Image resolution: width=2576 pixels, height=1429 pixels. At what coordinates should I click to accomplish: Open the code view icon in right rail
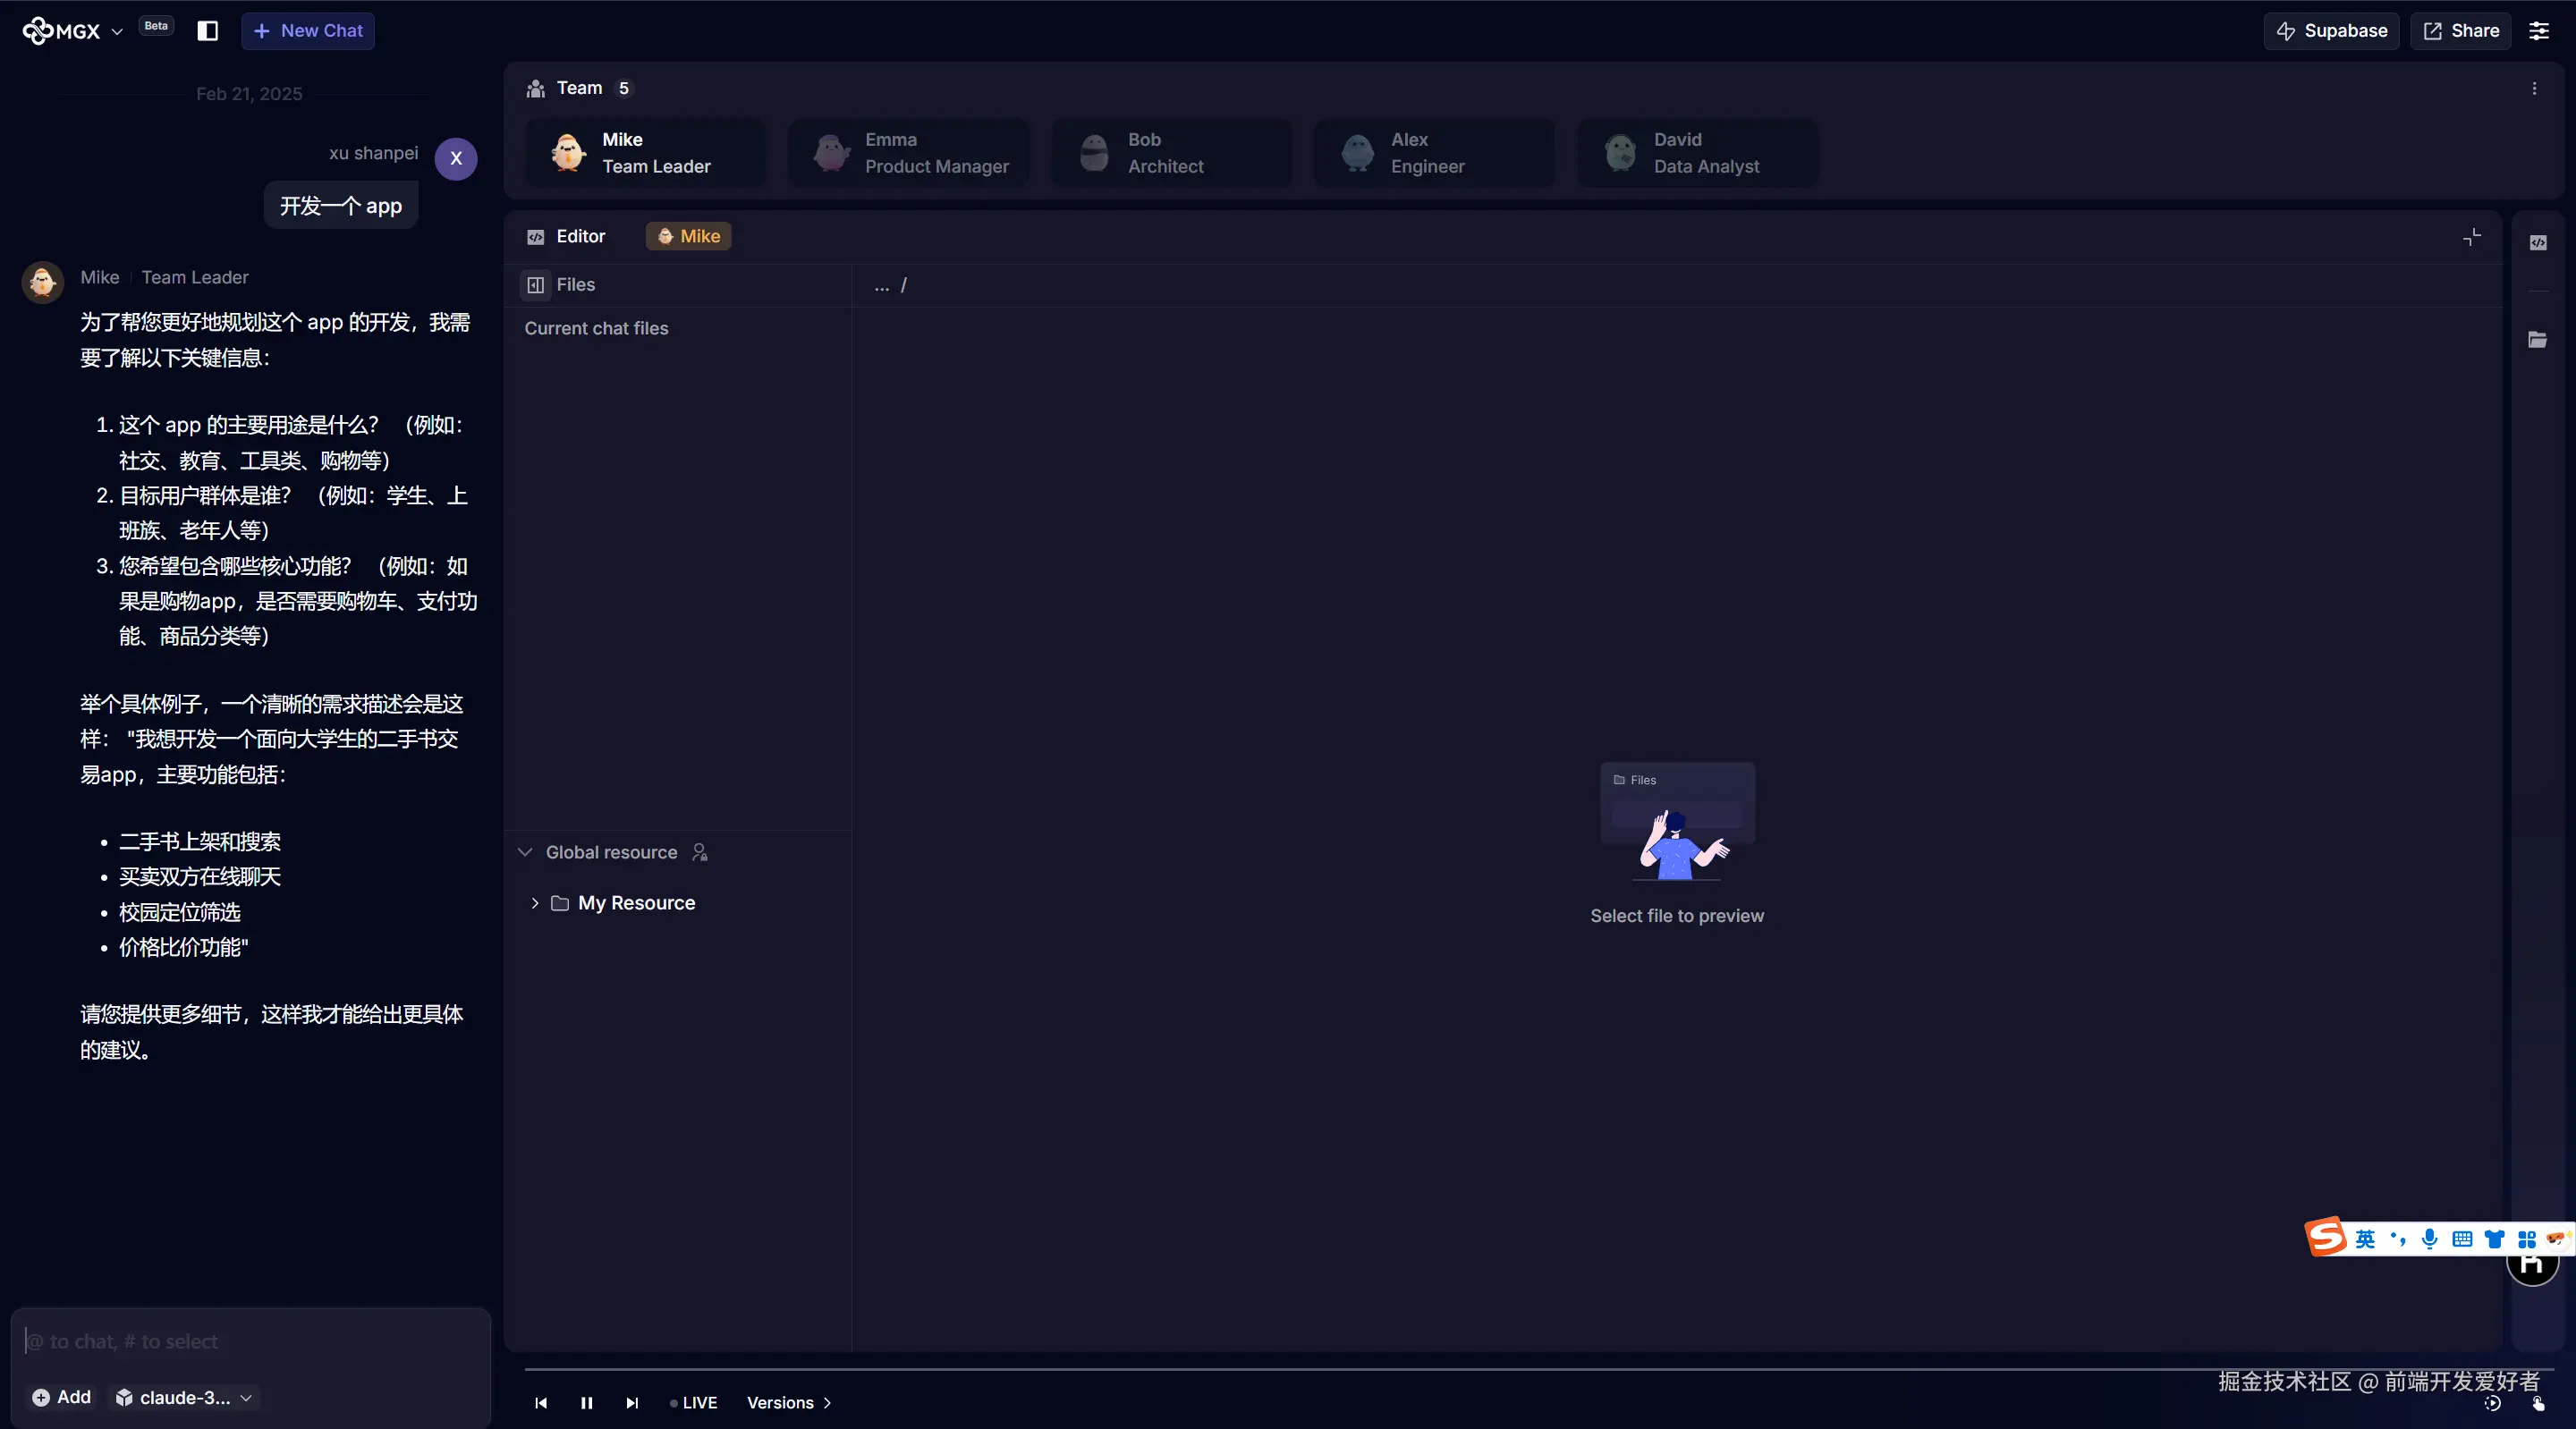[x=2538, y=243]
